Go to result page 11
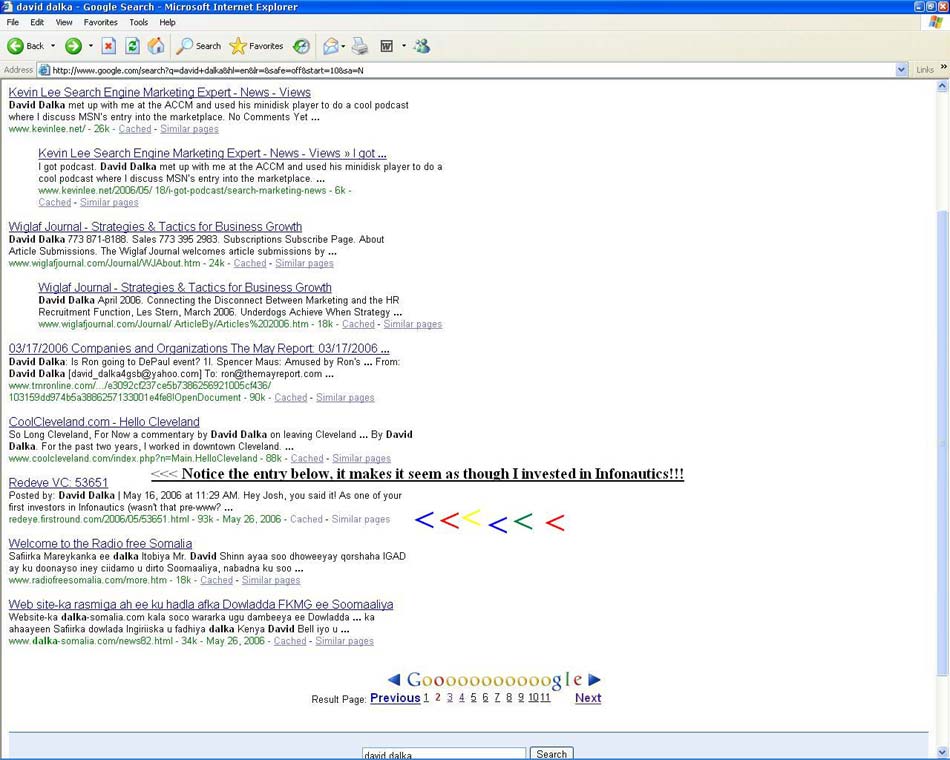Viewport: 950px width, 760px height. (x=545, y=698)
